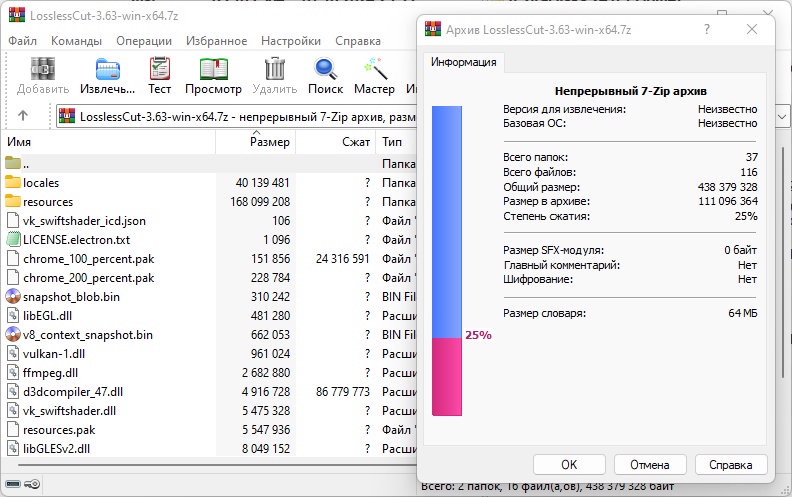The image size is (792, 497).
Task: Click size value 8 049 152
Action: tap(266, 449)
